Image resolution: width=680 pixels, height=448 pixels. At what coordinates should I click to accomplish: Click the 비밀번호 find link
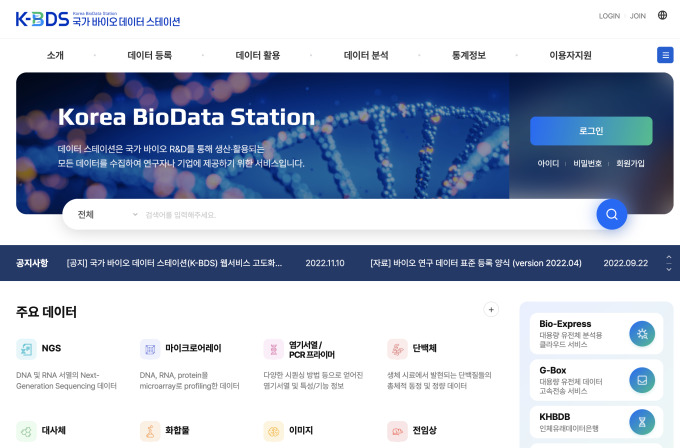click(x=587, y=164)
